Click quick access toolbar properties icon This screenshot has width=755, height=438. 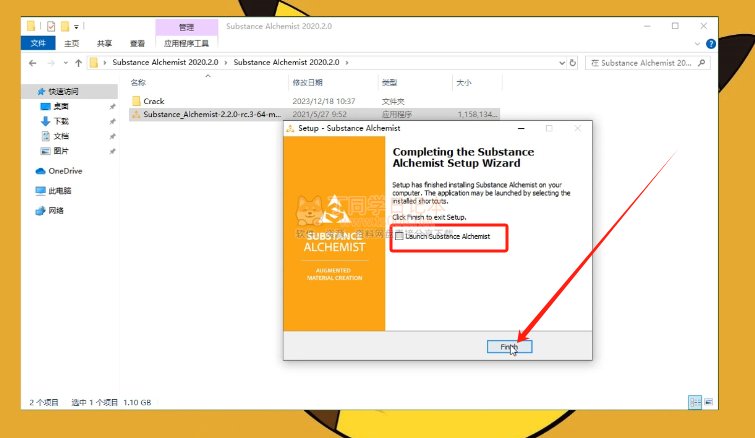click(x=51, y=26)
